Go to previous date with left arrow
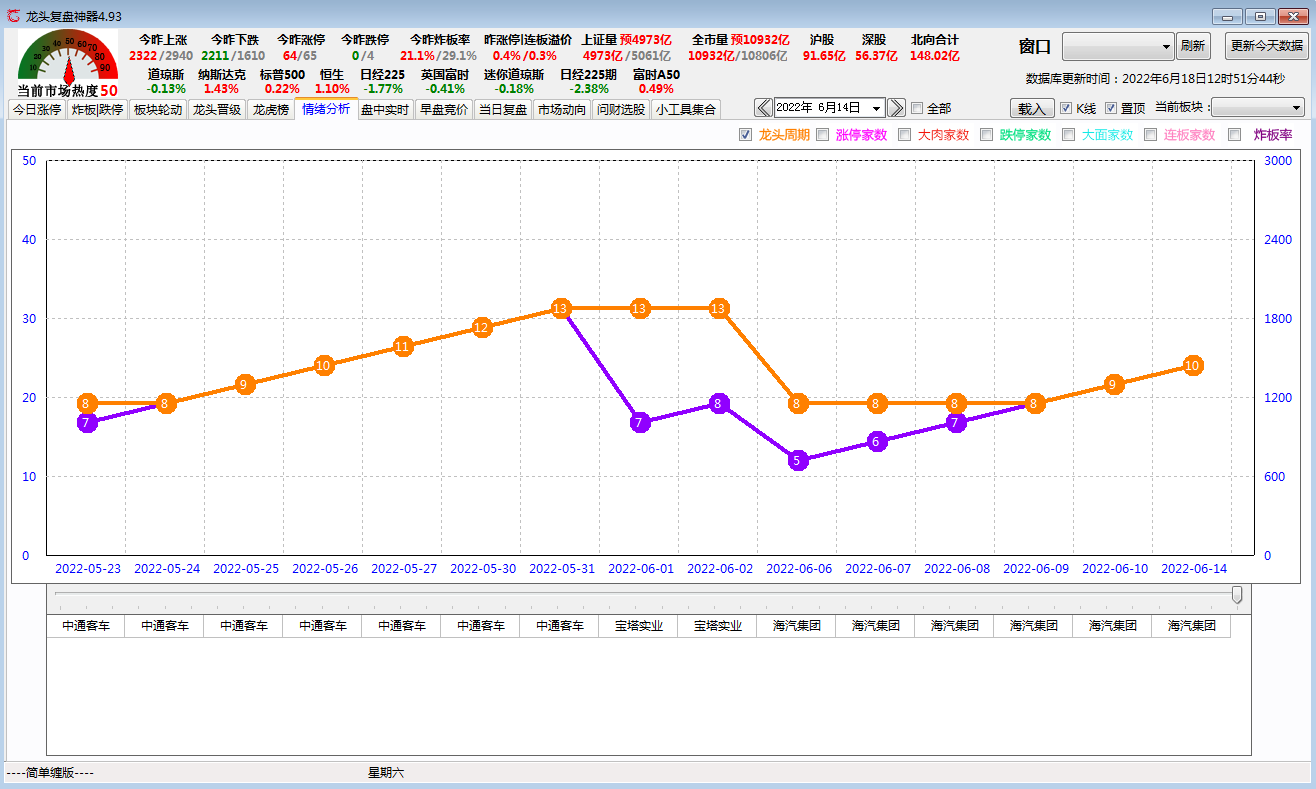 click(x=764, y=108)
